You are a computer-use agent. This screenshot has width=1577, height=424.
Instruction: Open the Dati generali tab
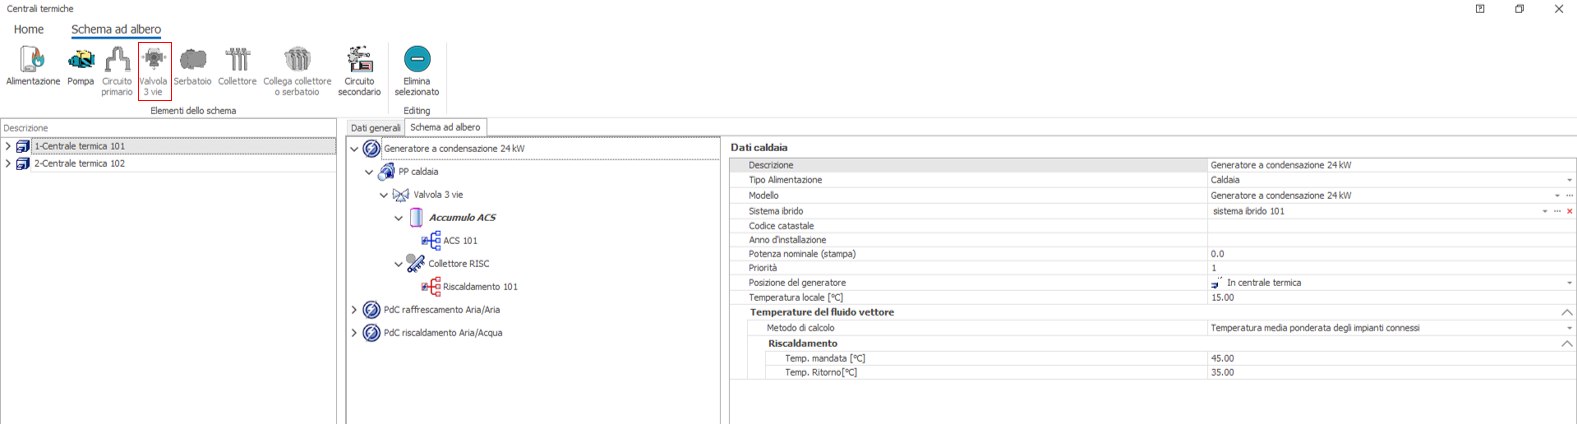click(375, 128)
